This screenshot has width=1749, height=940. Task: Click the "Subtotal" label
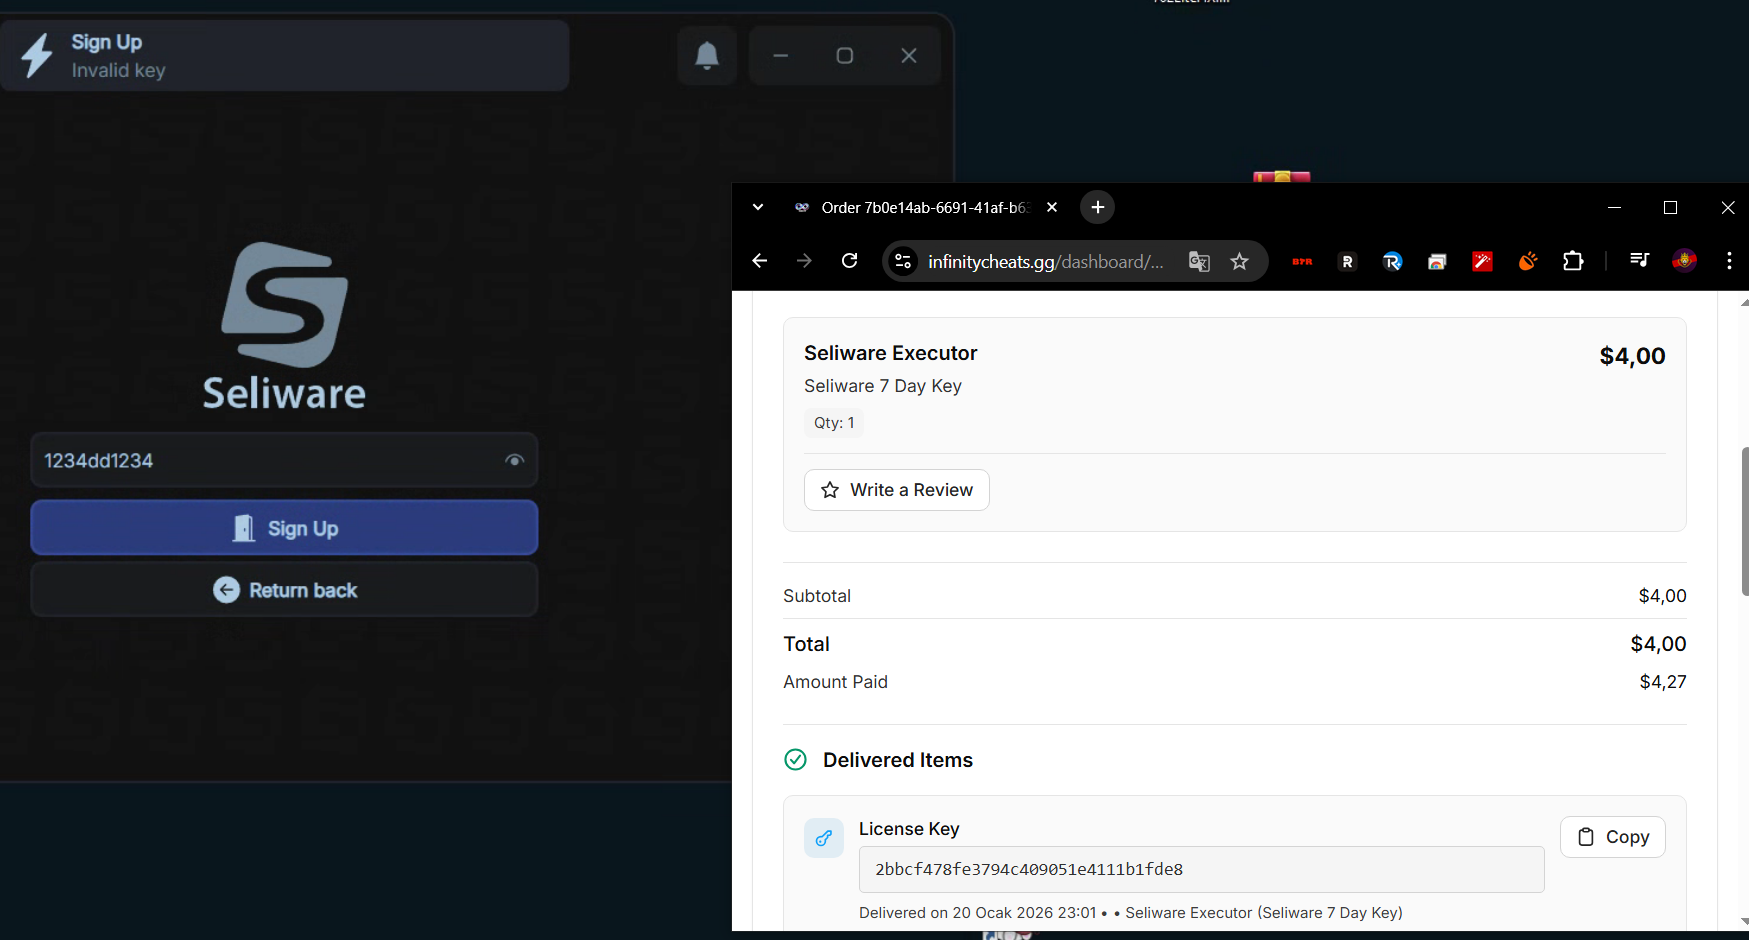[x=817, y=596]
